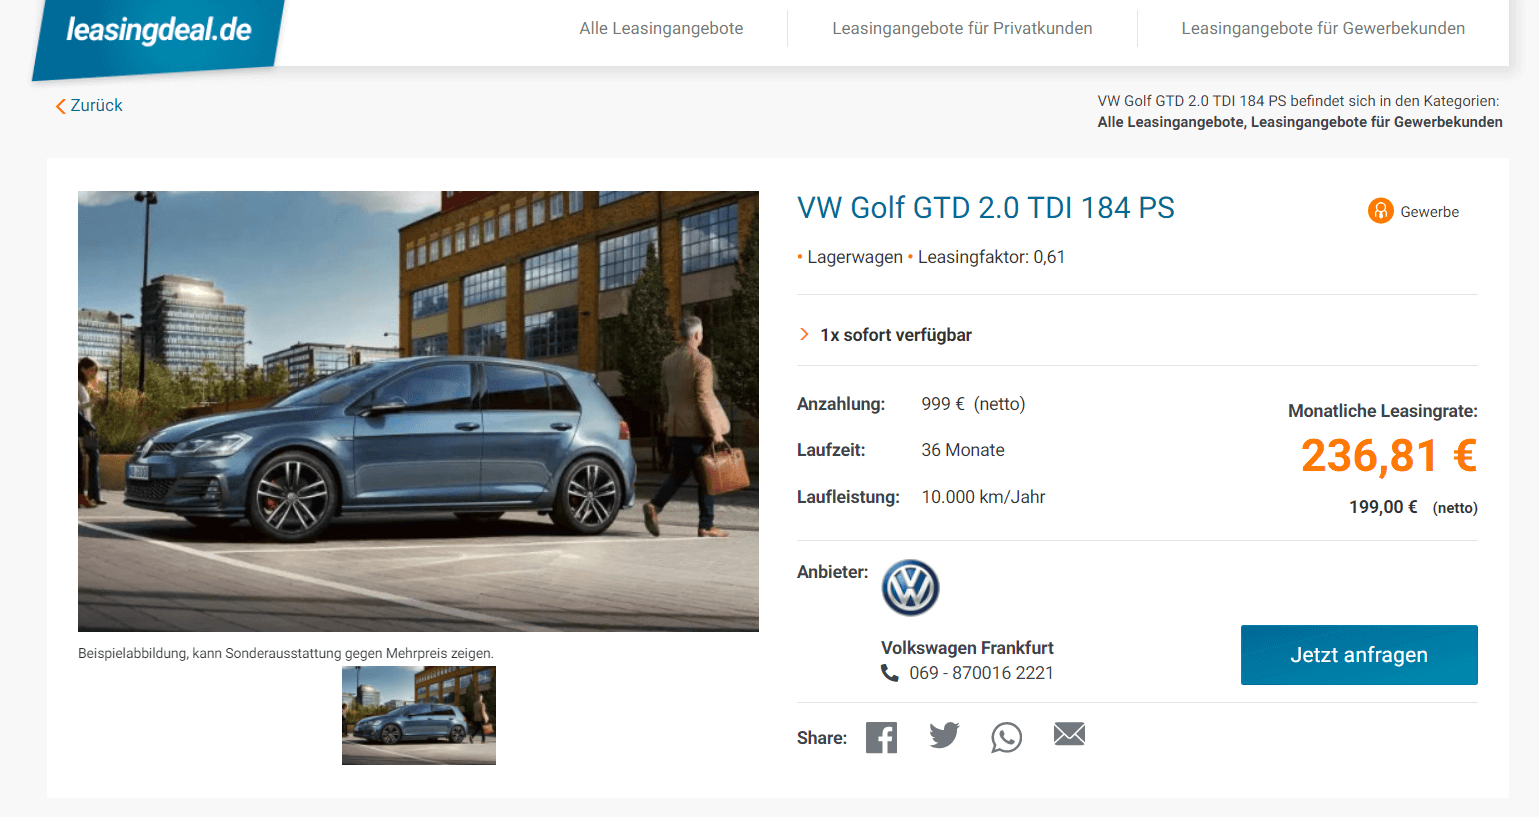The width and height of the screenshot is (1539, 817).
Task: Share offer by email envelope icon
Action: click(1069, 735)
